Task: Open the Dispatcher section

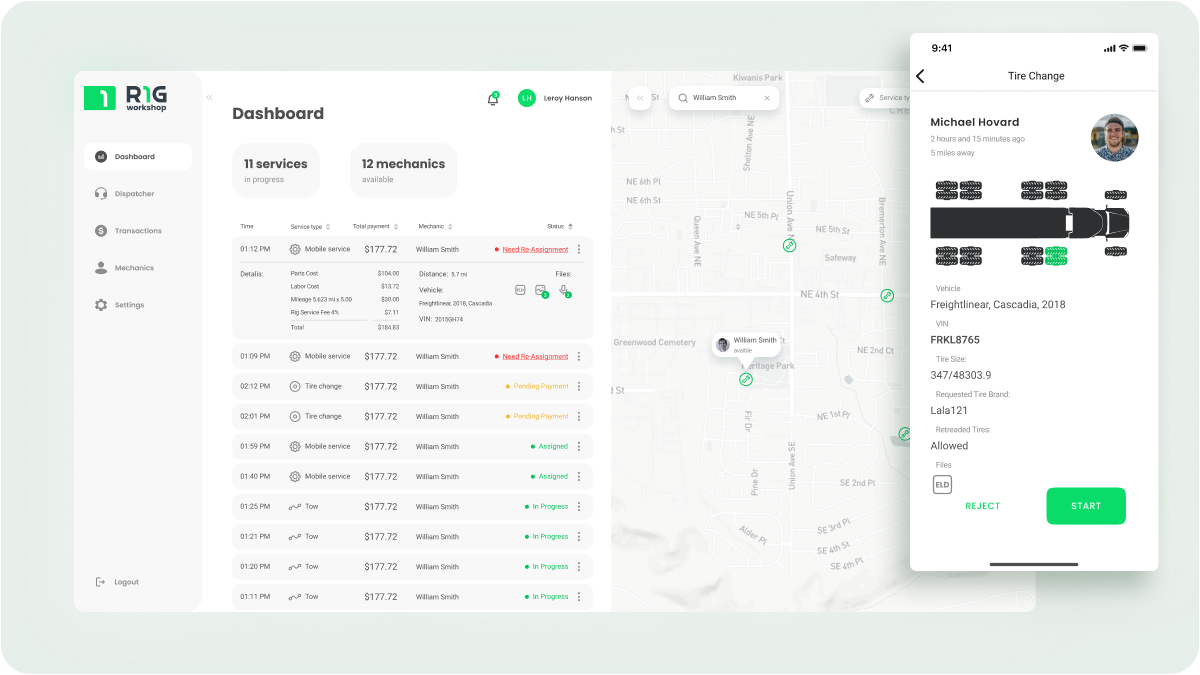Action: click(134, 194)
